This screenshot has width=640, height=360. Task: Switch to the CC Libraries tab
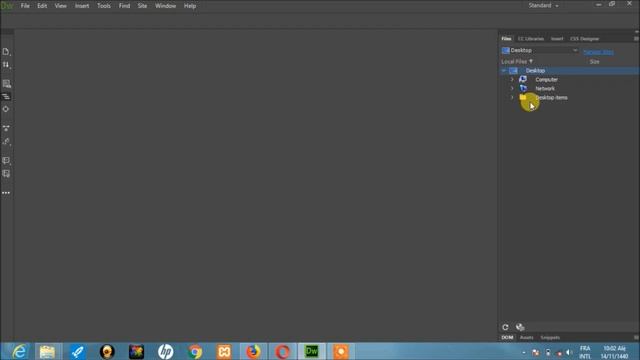click(531, 39)
